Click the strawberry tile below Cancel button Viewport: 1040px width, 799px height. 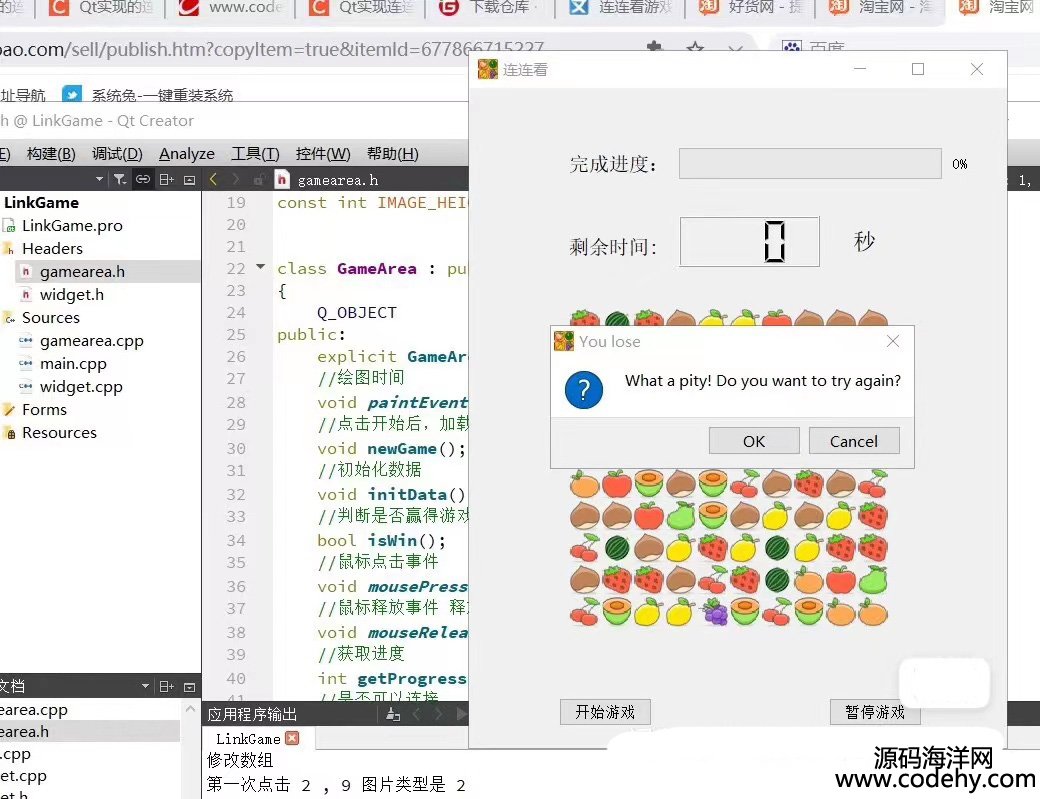(809, 484)
